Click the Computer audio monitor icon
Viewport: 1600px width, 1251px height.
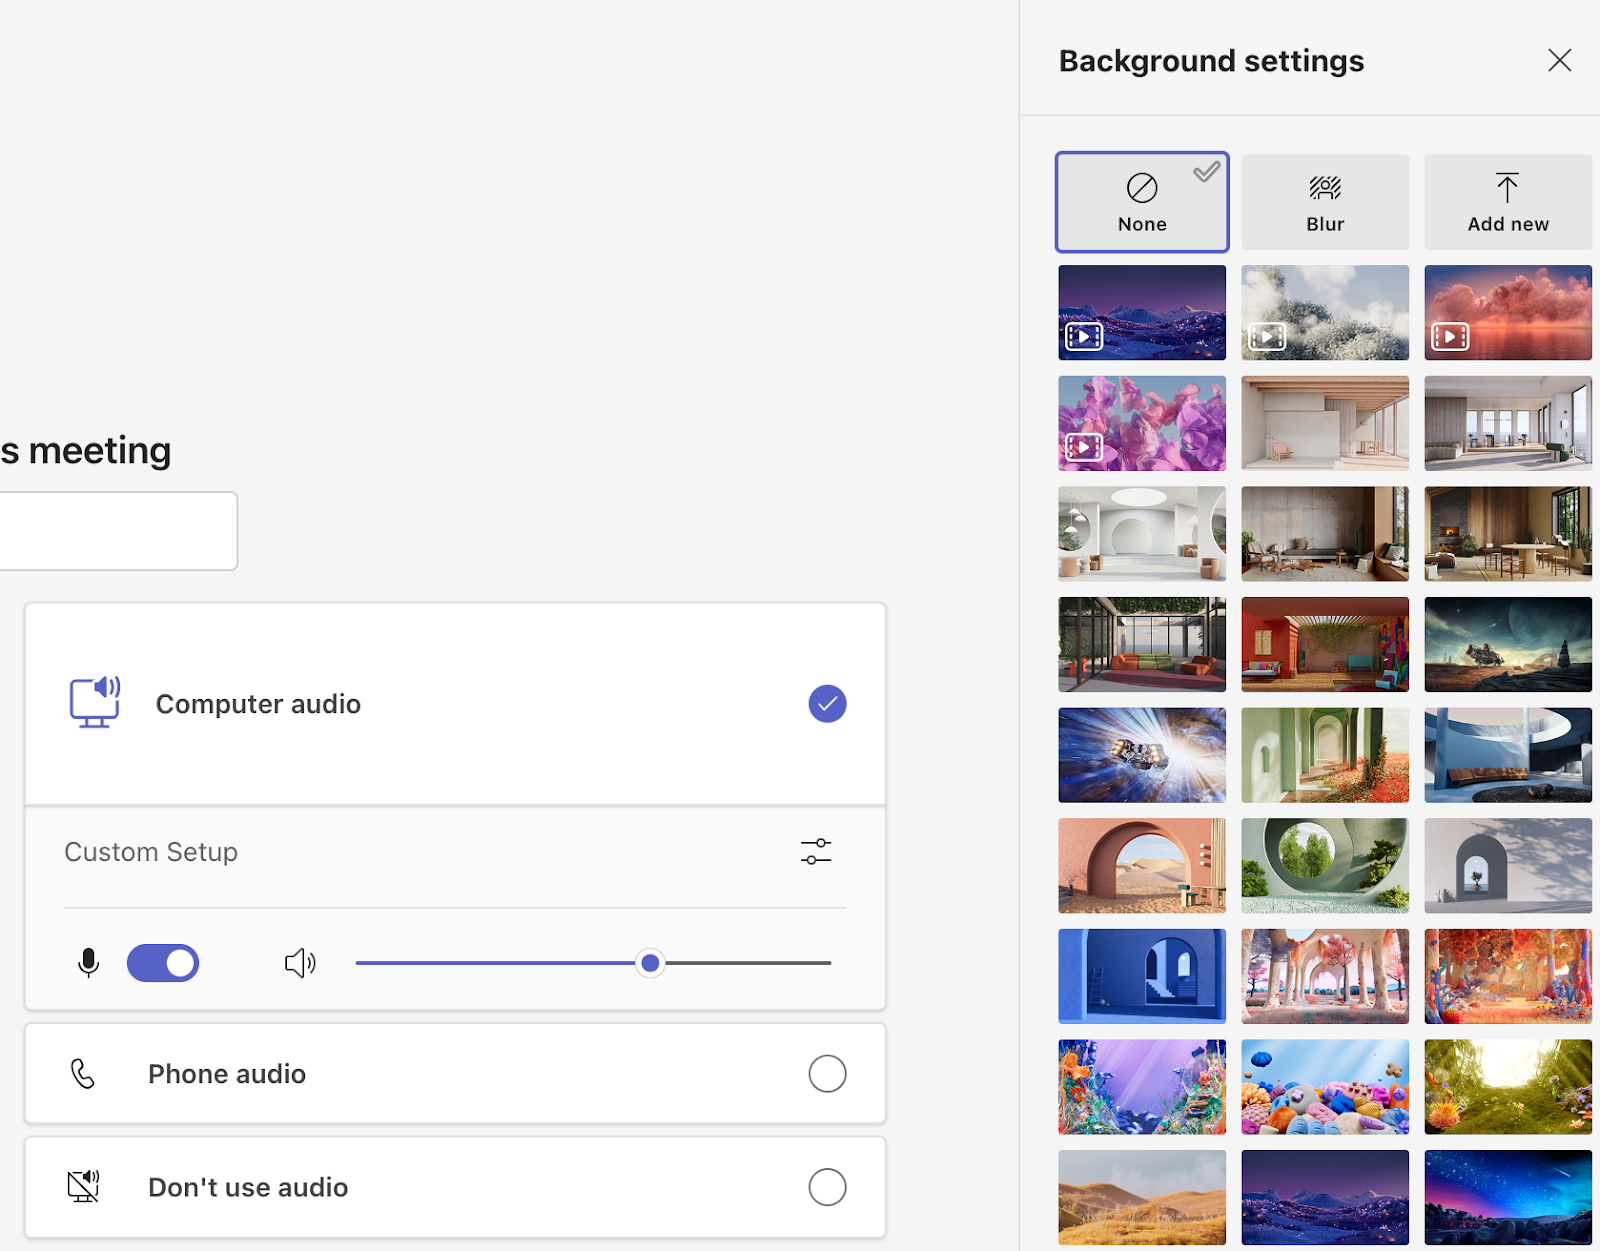94,703
